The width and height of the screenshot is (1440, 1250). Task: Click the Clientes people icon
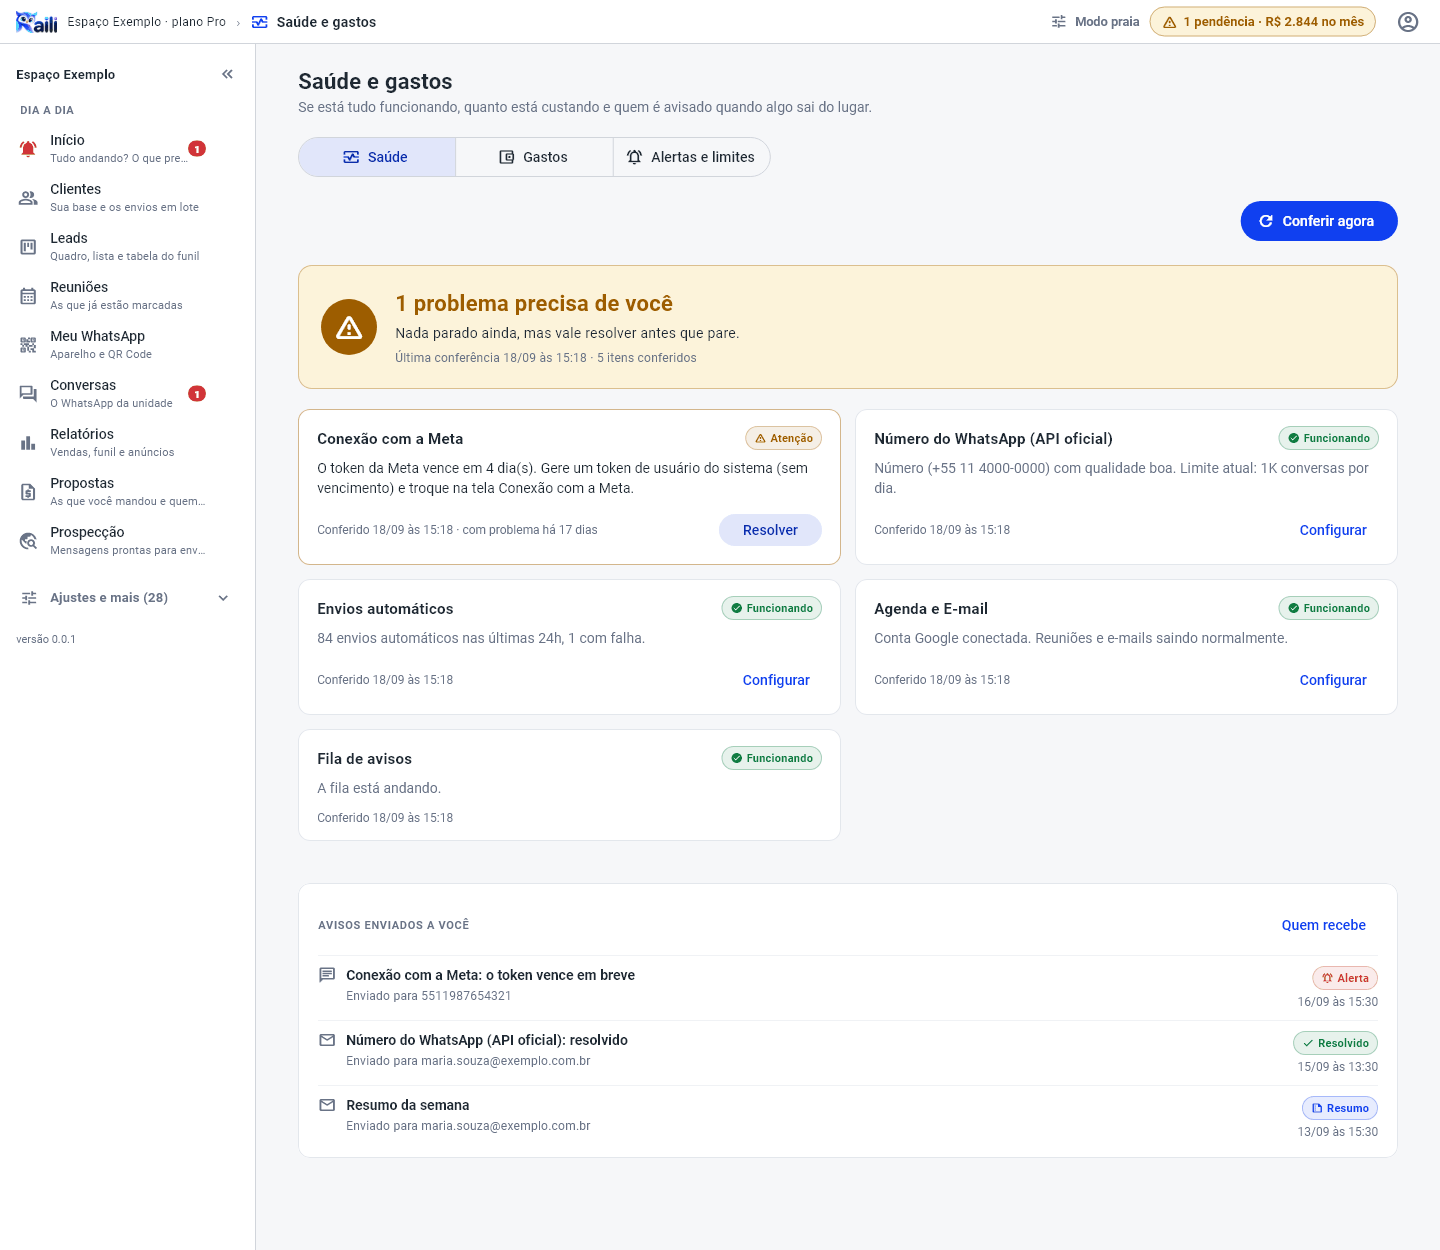pos(28,197)
